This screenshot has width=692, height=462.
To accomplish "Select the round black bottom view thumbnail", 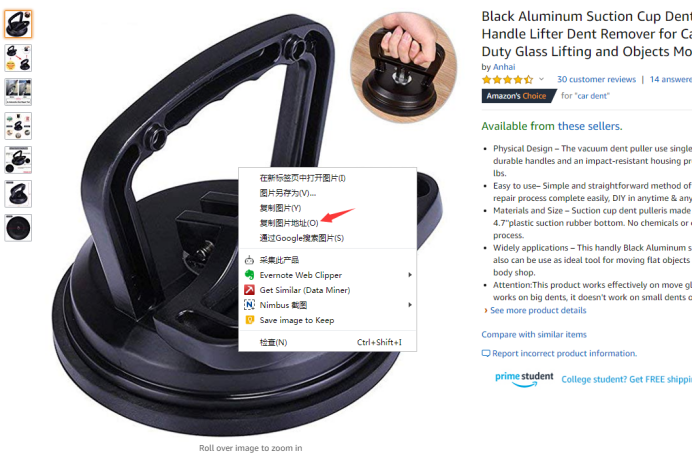I will coord(18,228).
